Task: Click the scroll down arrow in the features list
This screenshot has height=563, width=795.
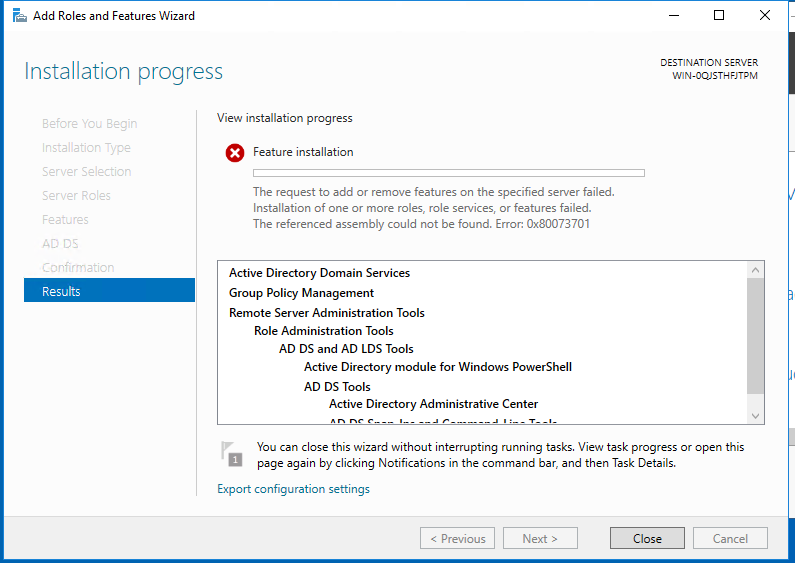Action: (x=755, y=416)
